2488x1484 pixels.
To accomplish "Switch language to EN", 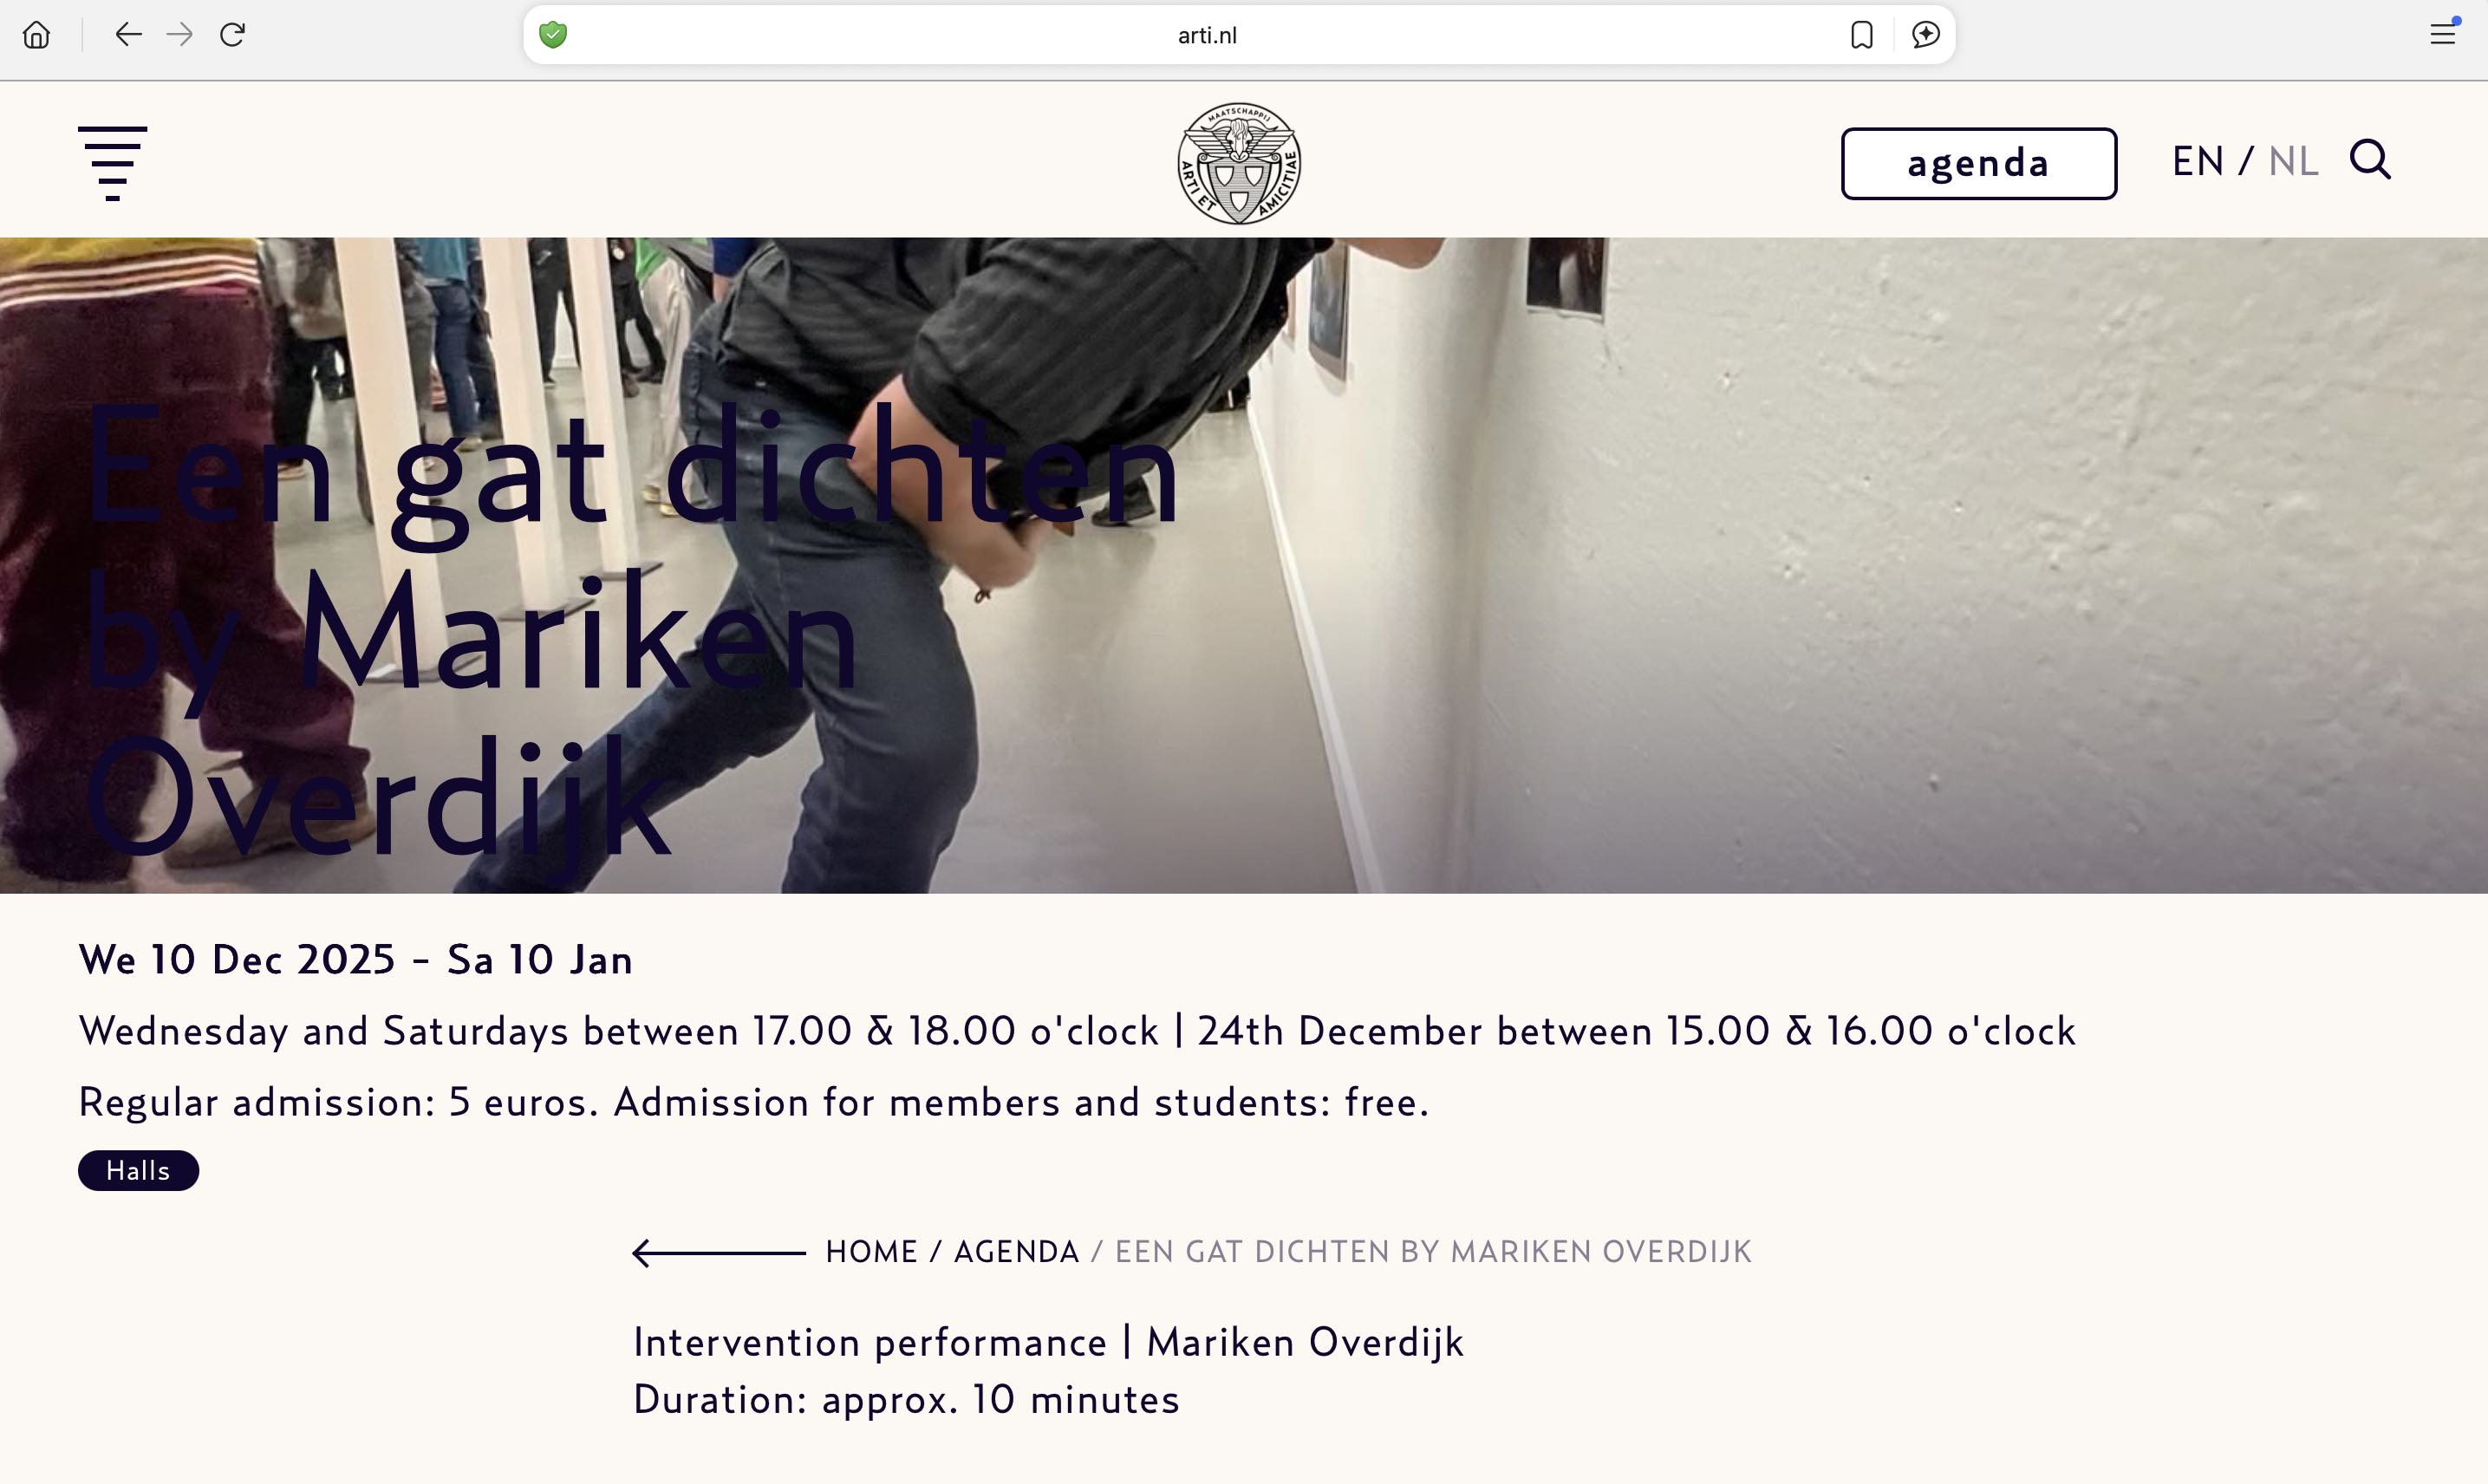I will click(2197, 161).
